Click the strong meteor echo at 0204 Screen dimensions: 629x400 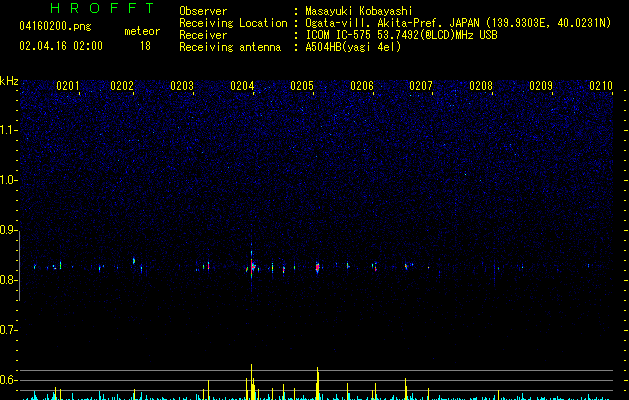click(x=252, y=267)
